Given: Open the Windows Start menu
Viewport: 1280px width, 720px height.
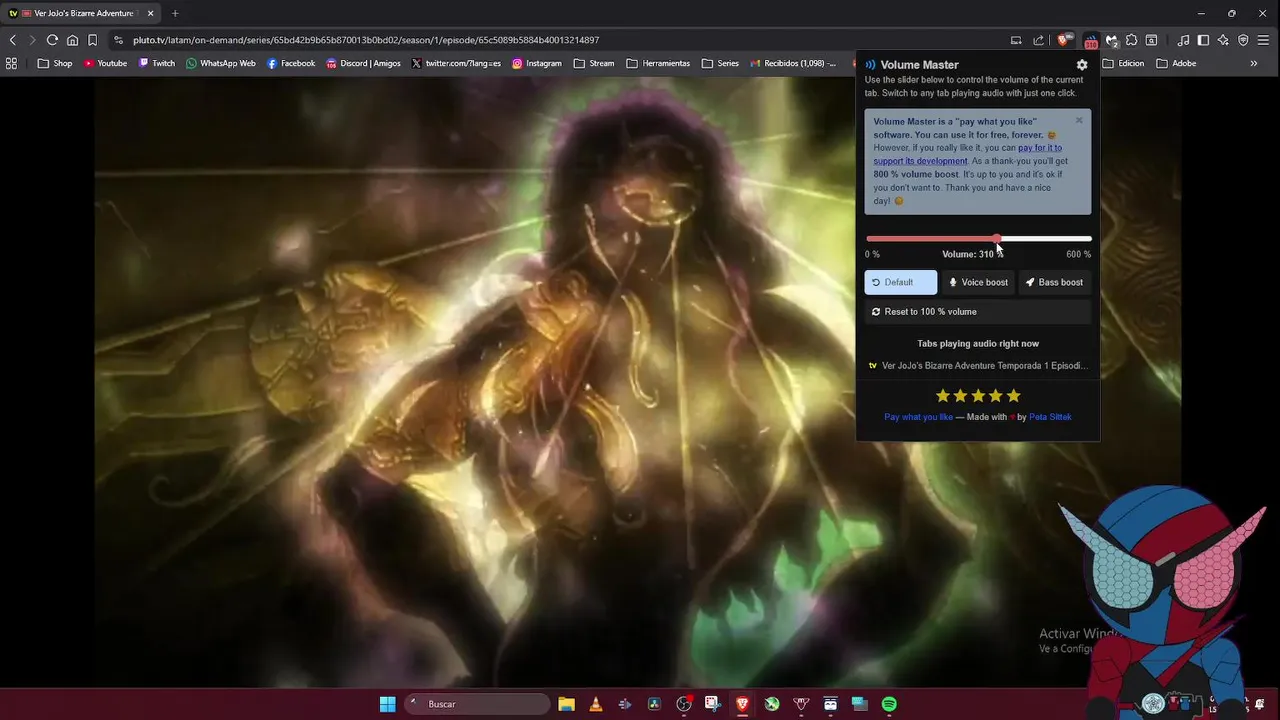Looking at the screenshot, I should click(387, 704).
